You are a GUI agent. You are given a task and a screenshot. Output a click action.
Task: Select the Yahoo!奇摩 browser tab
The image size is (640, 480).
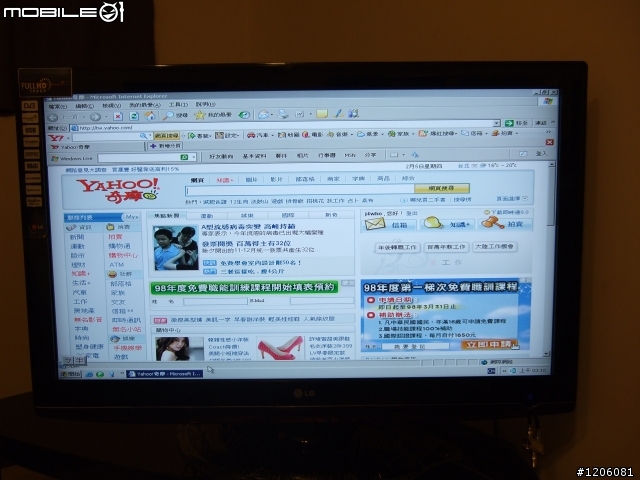(x=96, y=147)
